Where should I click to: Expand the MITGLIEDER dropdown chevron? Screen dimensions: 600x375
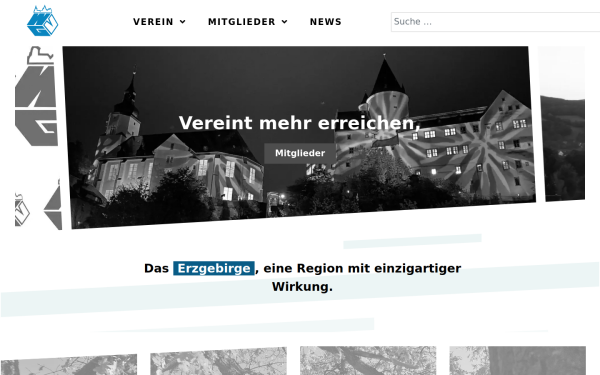click(x=284, y=22)
